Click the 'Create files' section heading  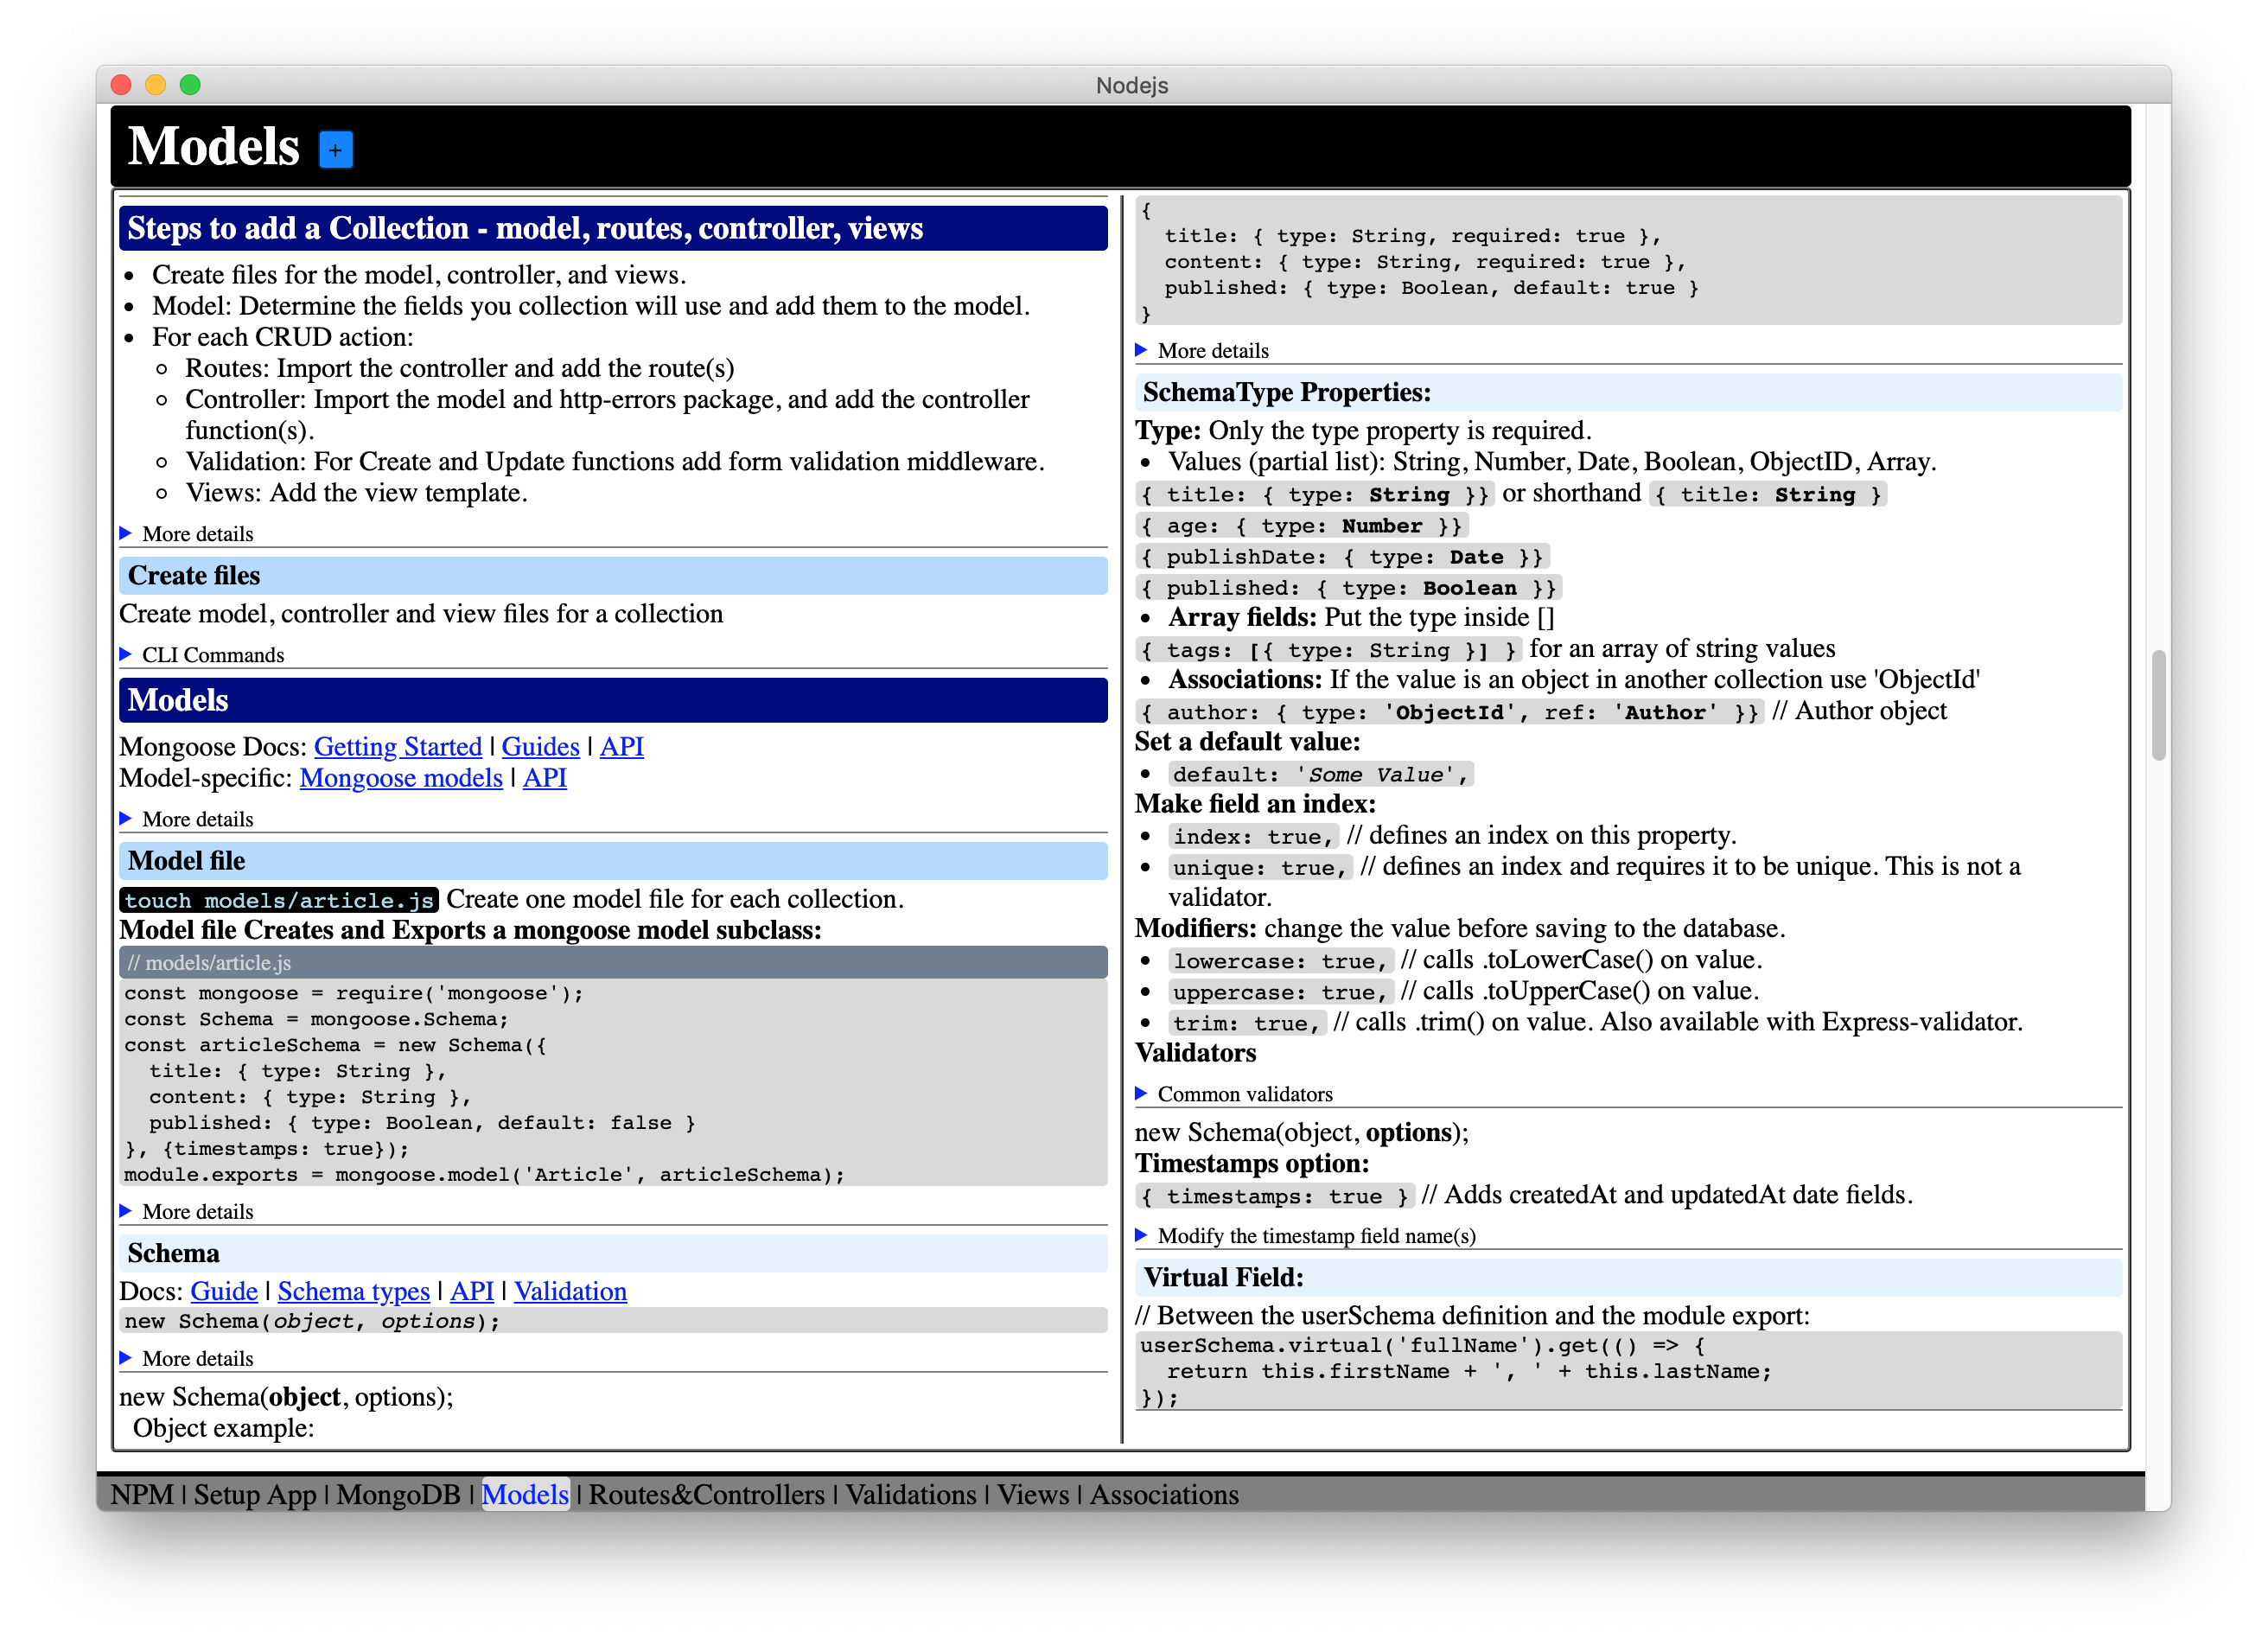(613, 576)
